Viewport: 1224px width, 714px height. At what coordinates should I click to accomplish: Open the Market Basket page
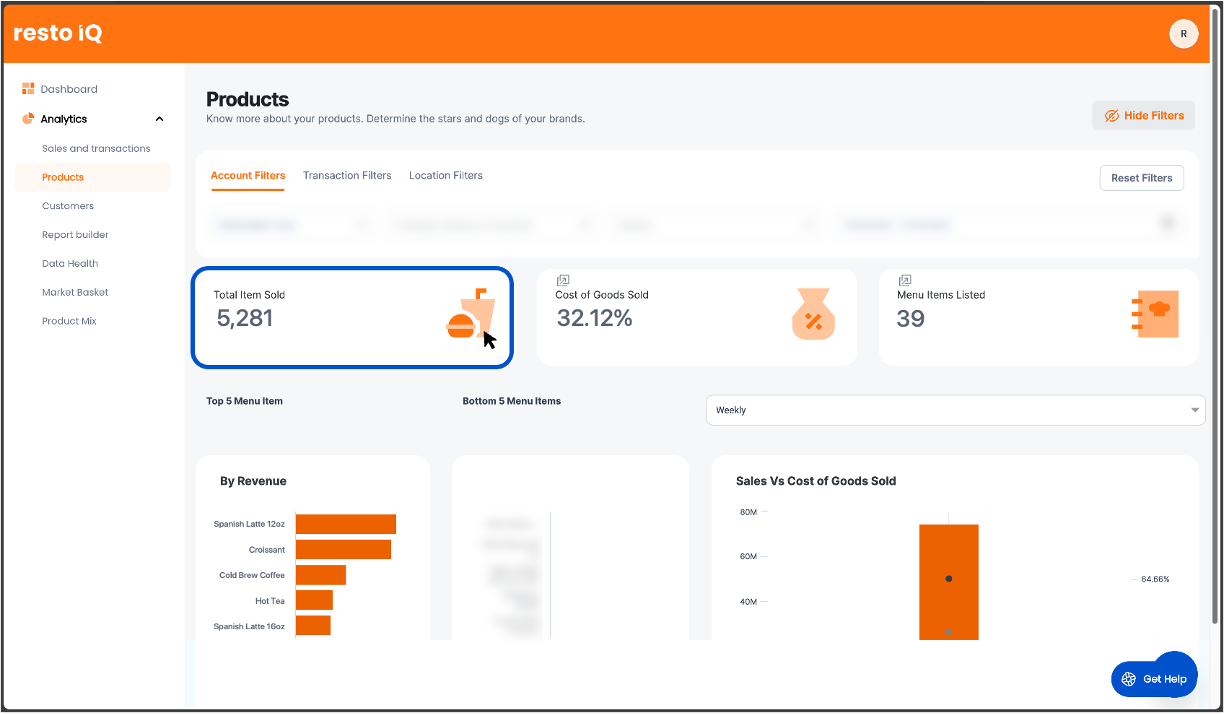[x=75, y=293]
